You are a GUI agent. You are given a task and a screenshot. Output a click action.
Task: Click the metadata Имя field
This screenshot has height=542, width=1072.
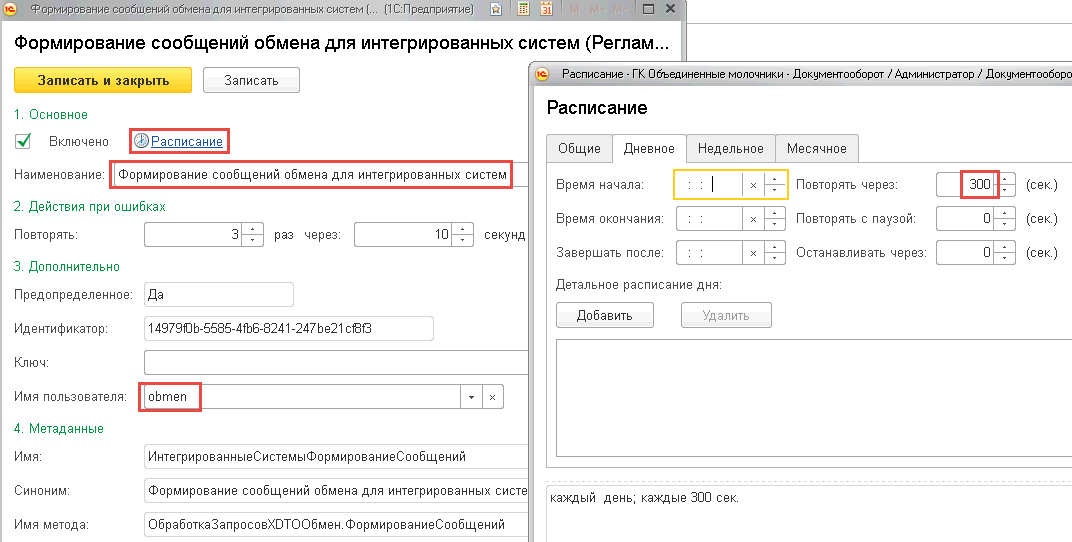pyautogui.click(x=336, y=457)
